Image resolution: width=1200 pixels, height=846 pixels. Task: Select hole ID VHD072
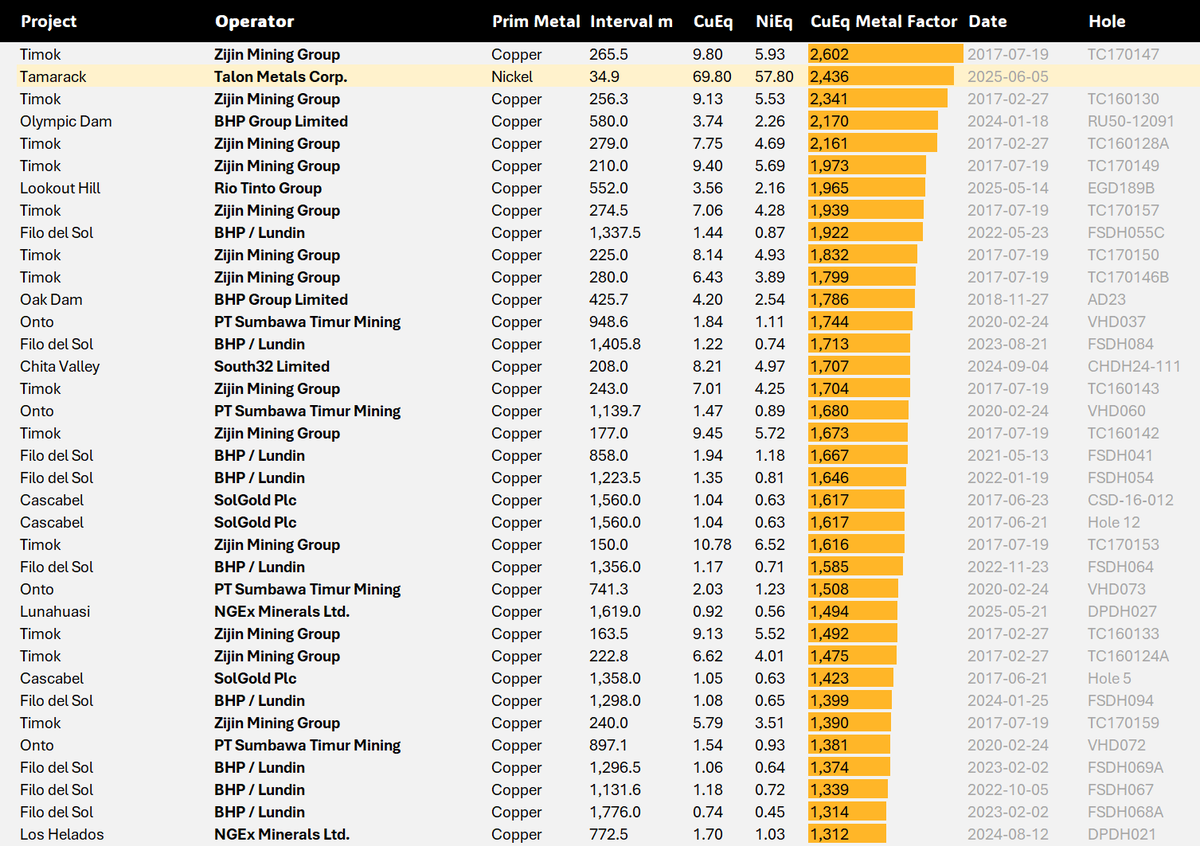click(1116, 745)
